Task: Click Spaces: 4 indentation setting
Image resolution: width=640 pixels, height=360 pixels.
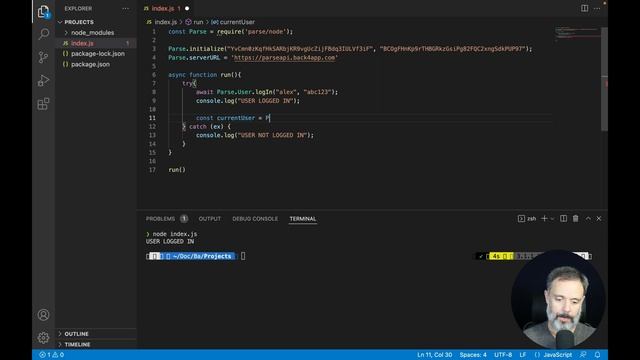Action: [x=473, y=355]
